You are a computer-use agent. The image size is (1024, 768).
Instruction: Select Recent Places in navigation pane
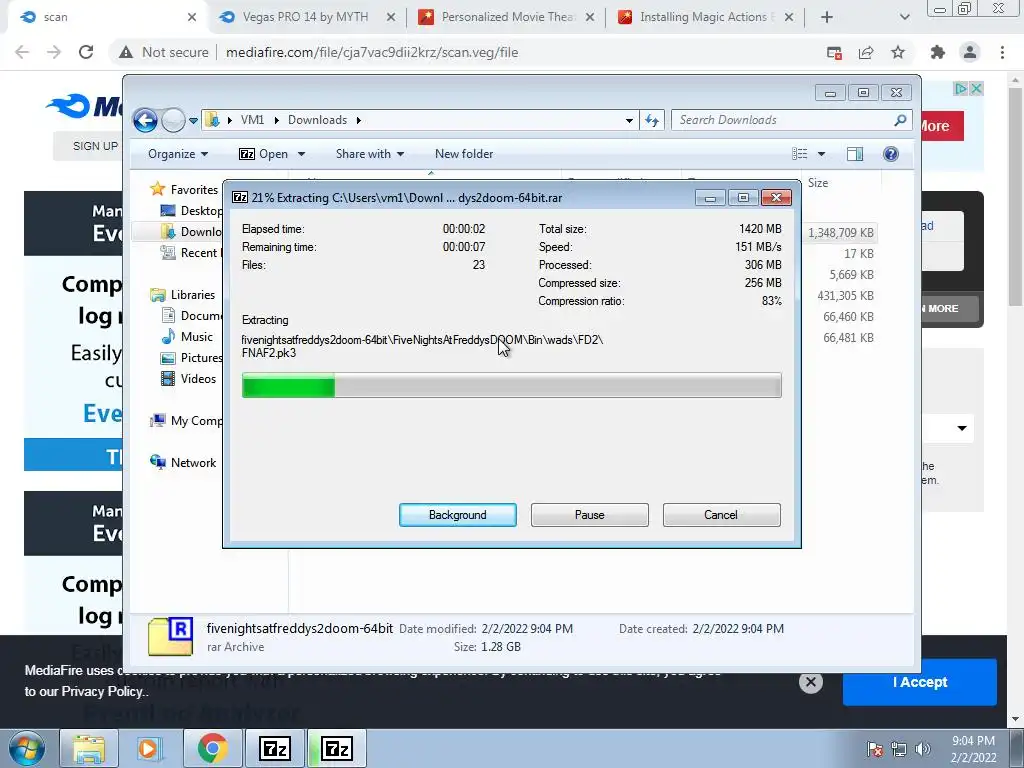coord(191,253)
